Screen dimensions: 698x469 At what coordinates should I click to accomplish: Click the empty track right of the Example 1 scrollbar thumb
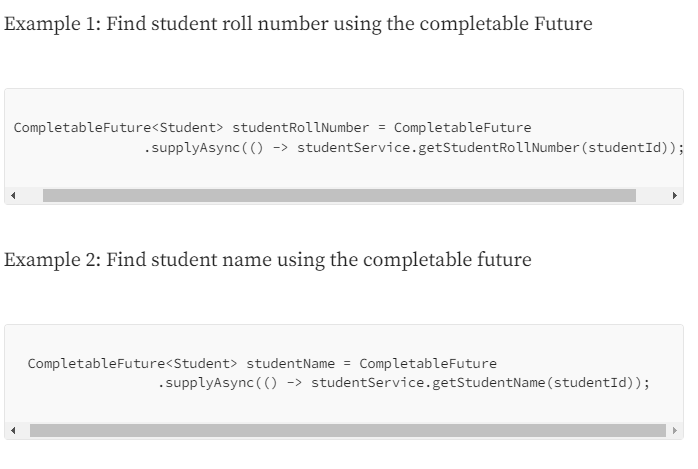point(653,195)
